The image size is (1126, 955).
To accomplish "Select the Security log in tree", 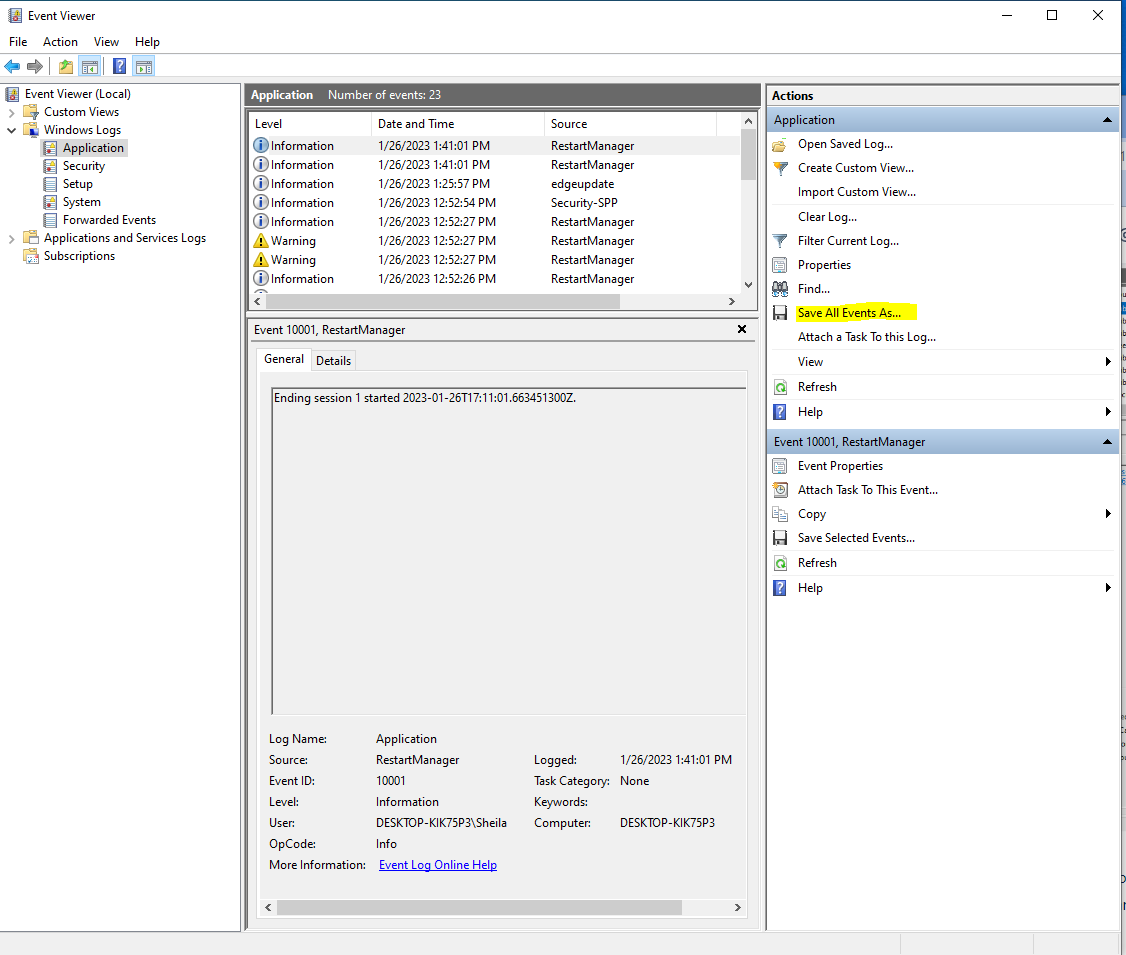I will click(x=83, y=166).
